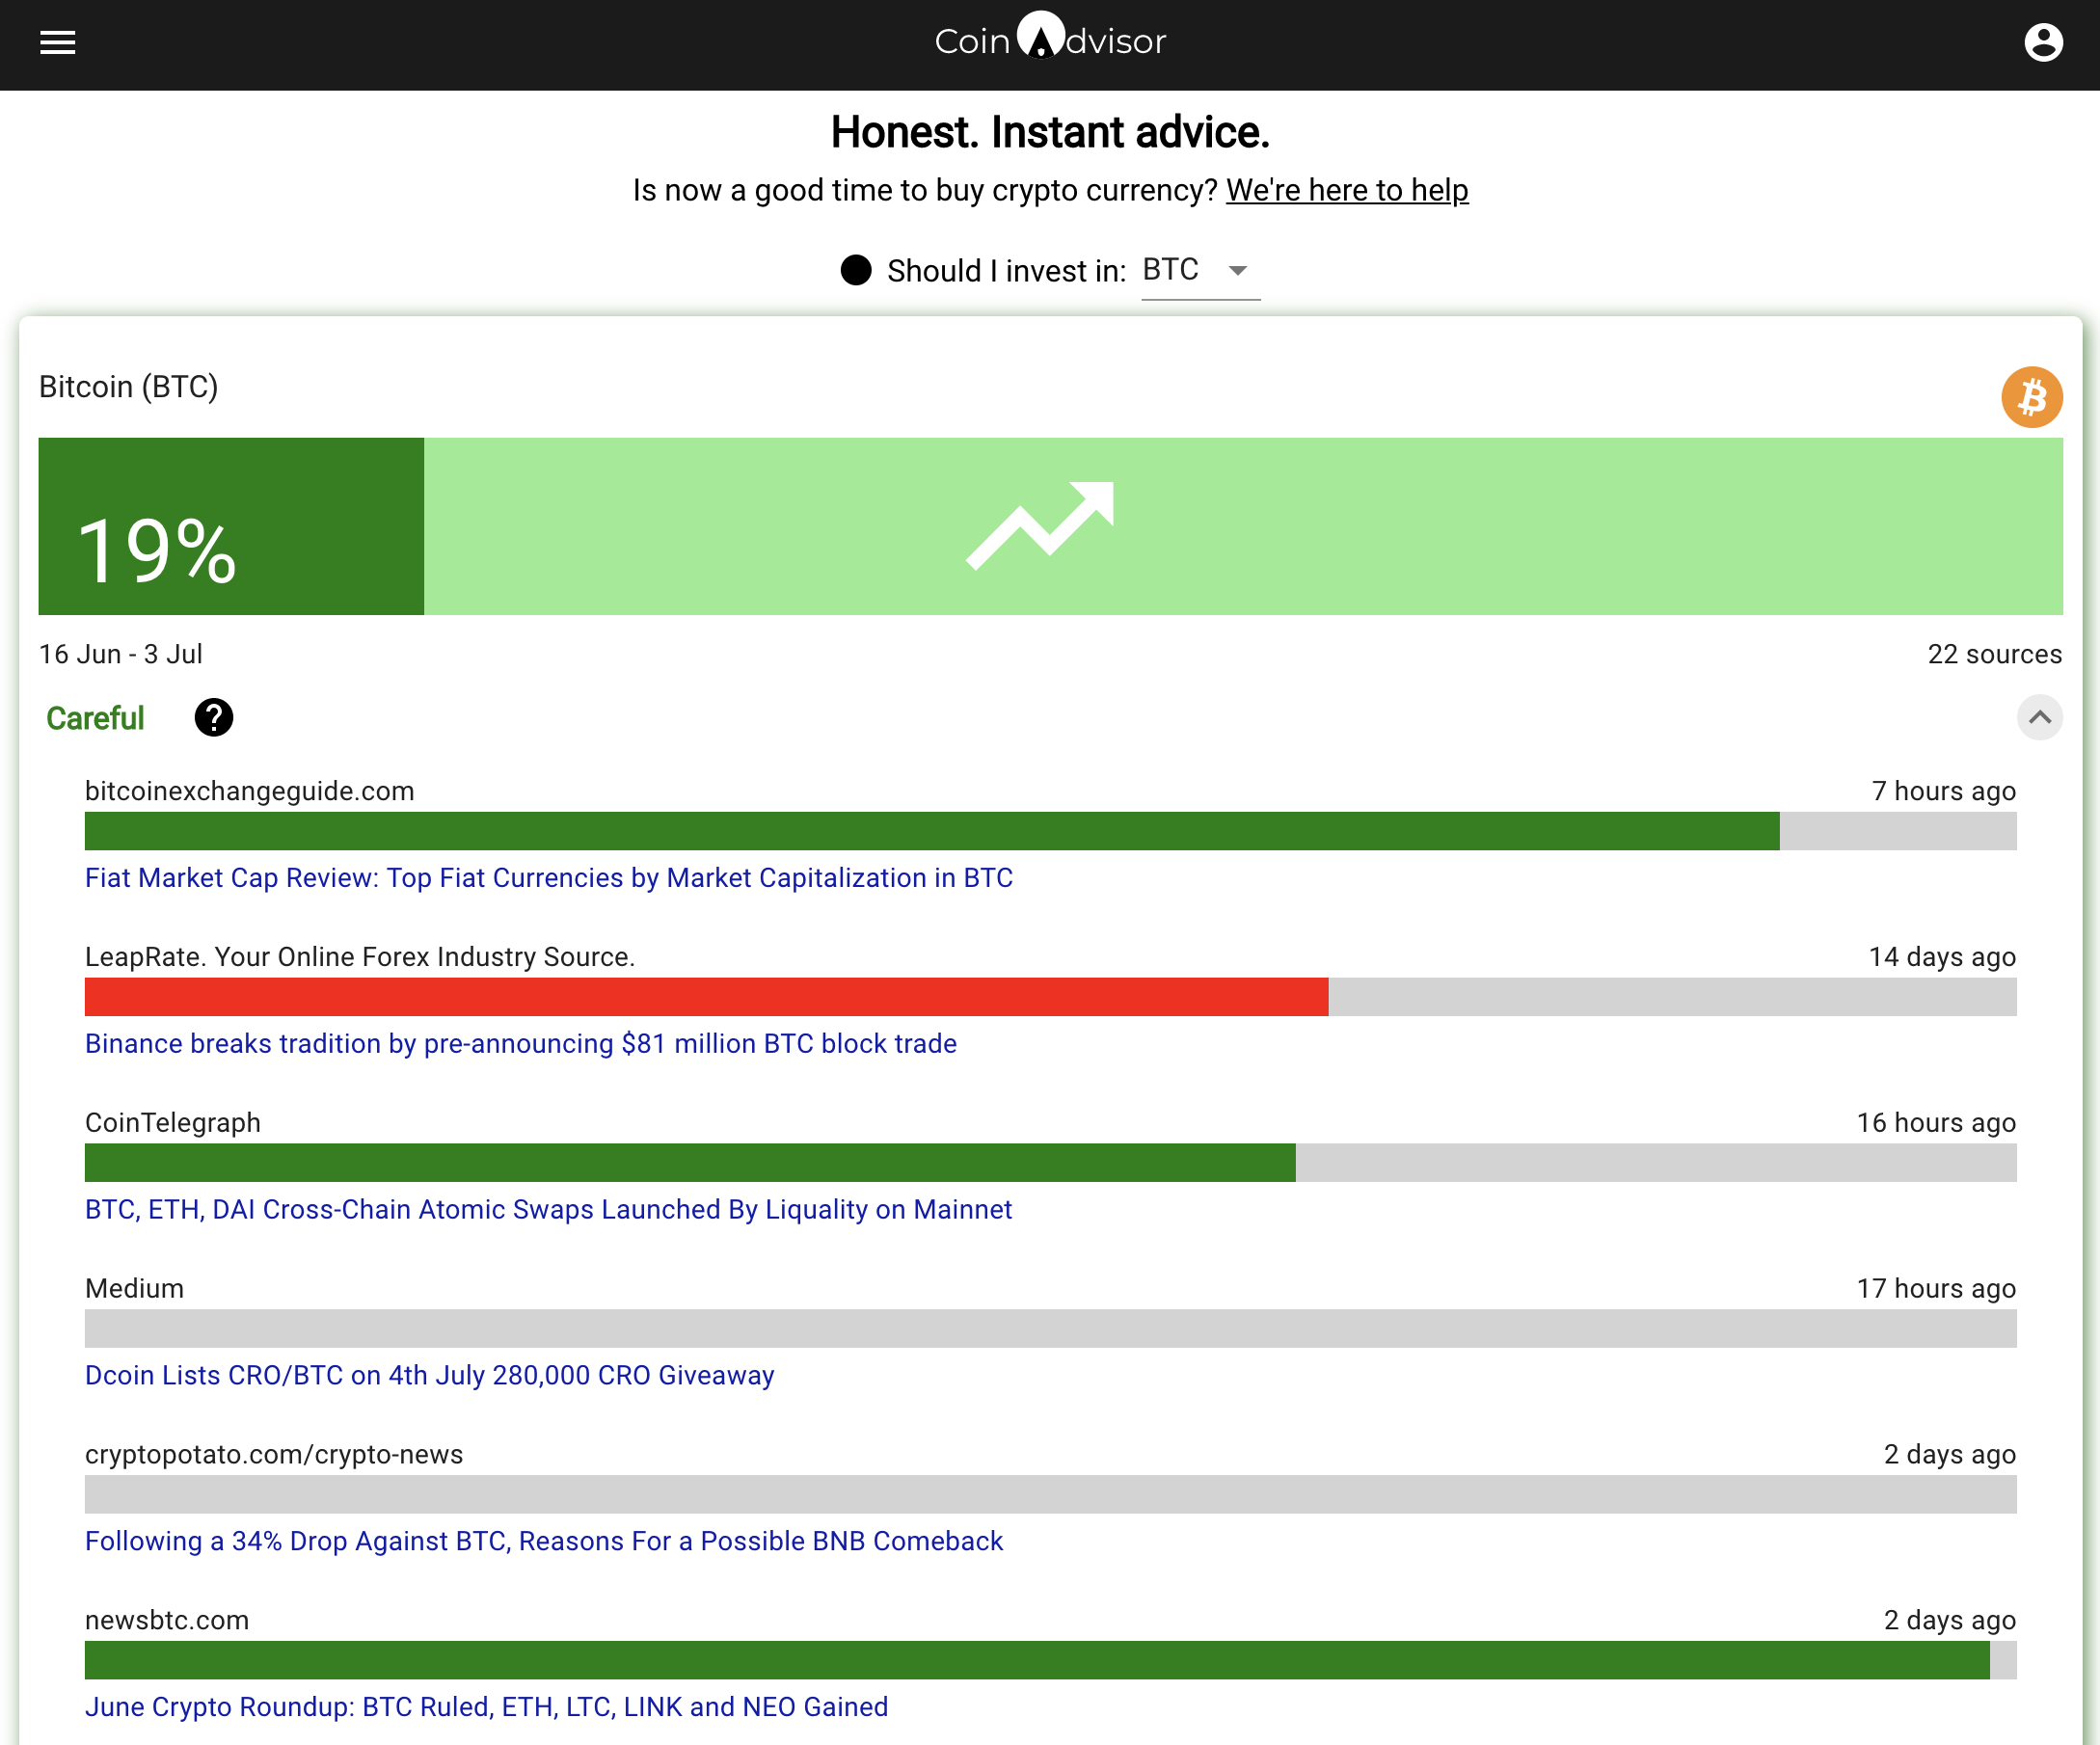Click the orange Bitcoin coin icon

pos(2031,397)
